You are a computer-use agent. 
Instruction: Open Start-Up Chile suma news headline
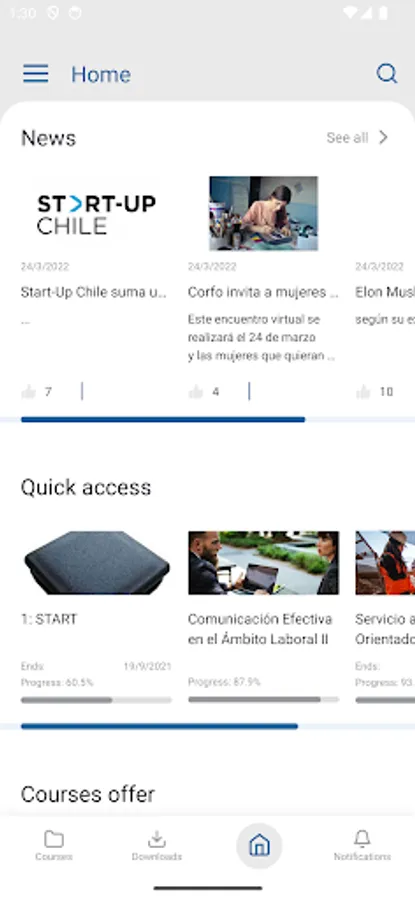pyautogui.click(x=94, y=292)
